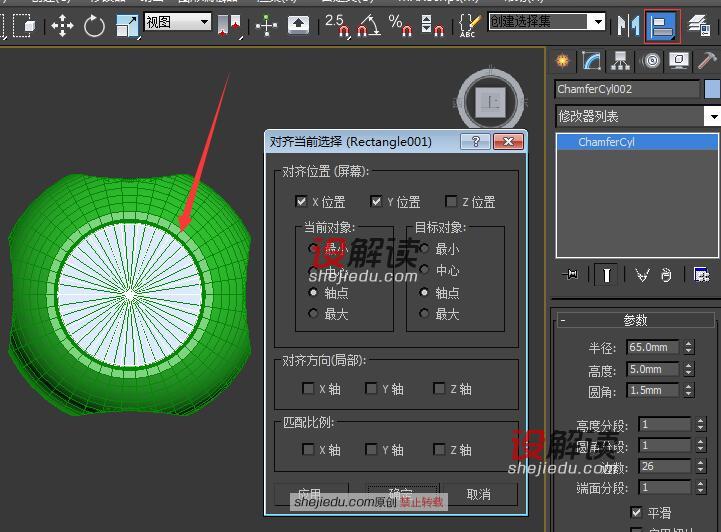Click make unique icon in modifier stack

(x=642, y=275)
